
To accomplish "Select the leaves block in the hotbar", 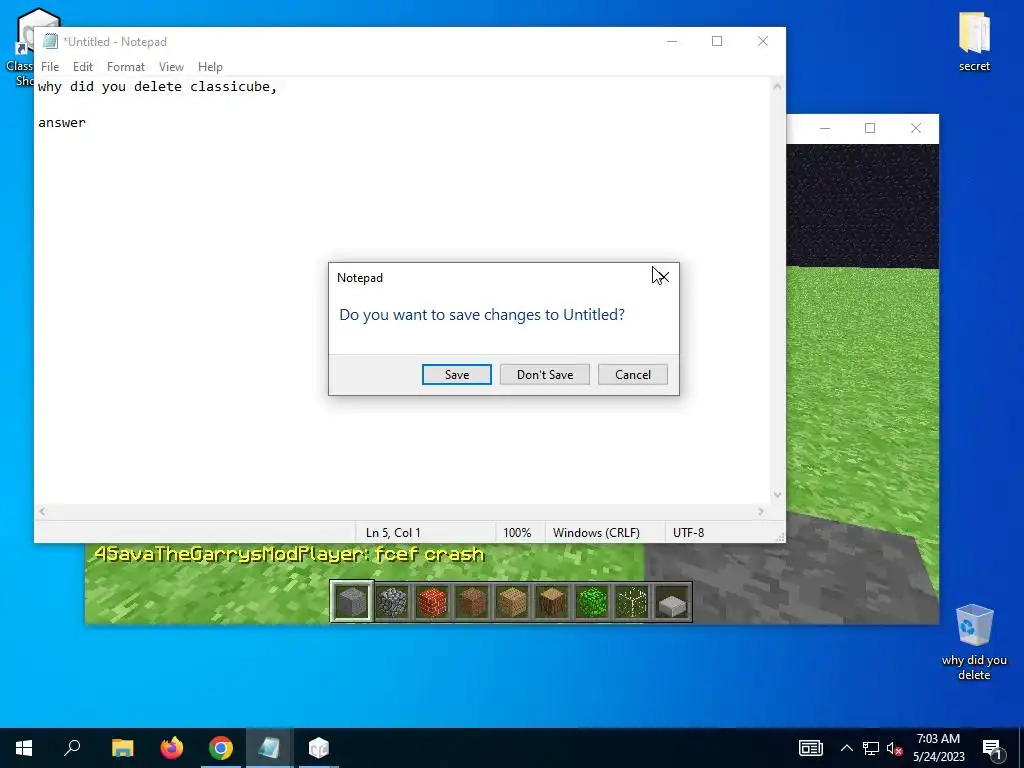I will [x=592, y=601].
